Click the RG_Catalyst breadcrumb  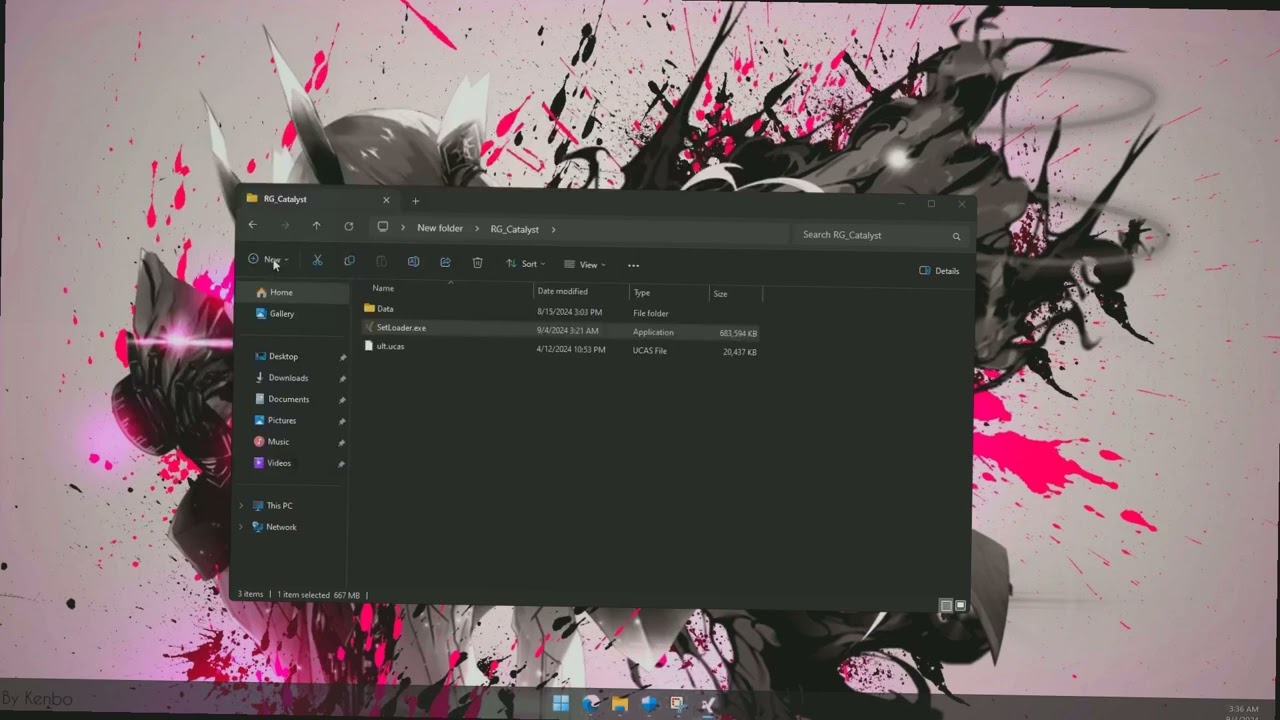tap(514, 229)
